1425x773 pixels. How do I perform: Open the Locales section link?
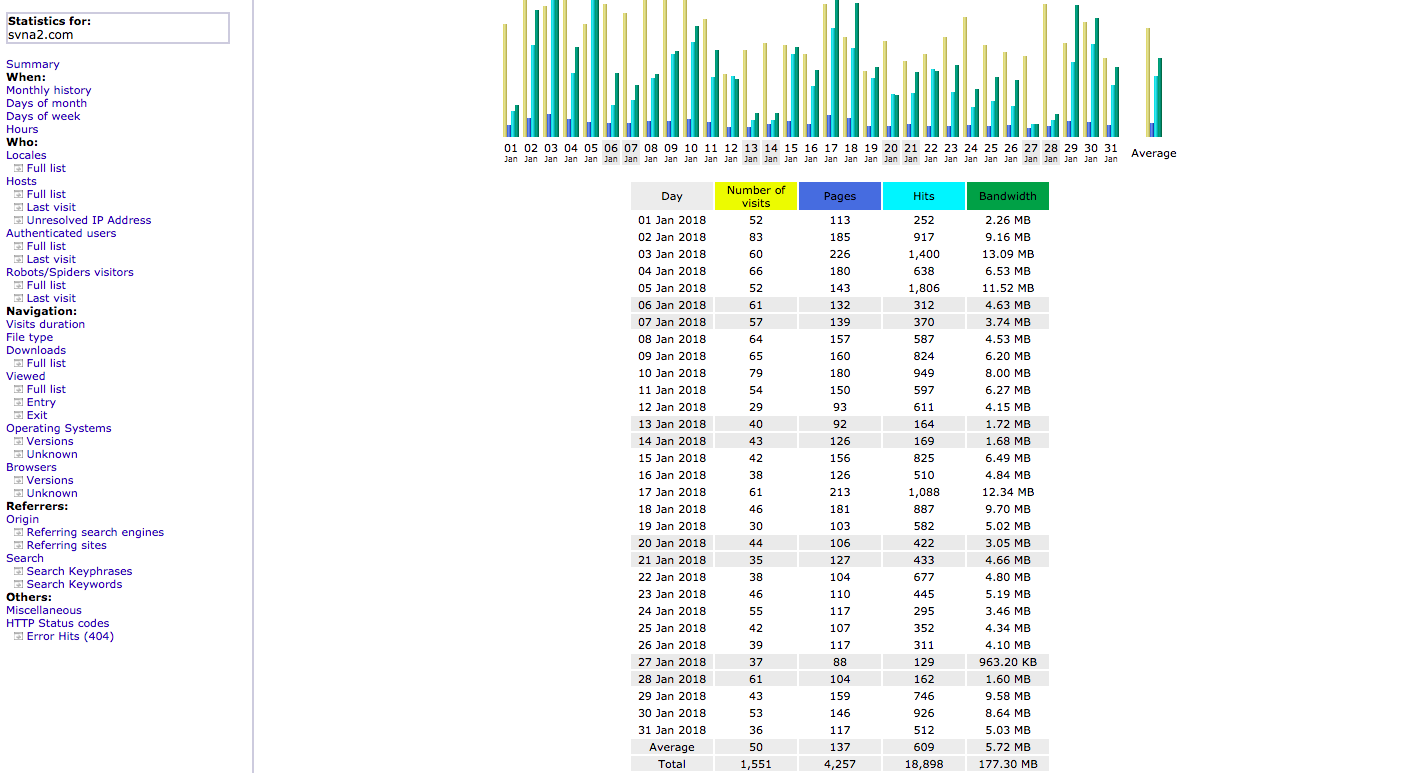click(x=26, y=155)
